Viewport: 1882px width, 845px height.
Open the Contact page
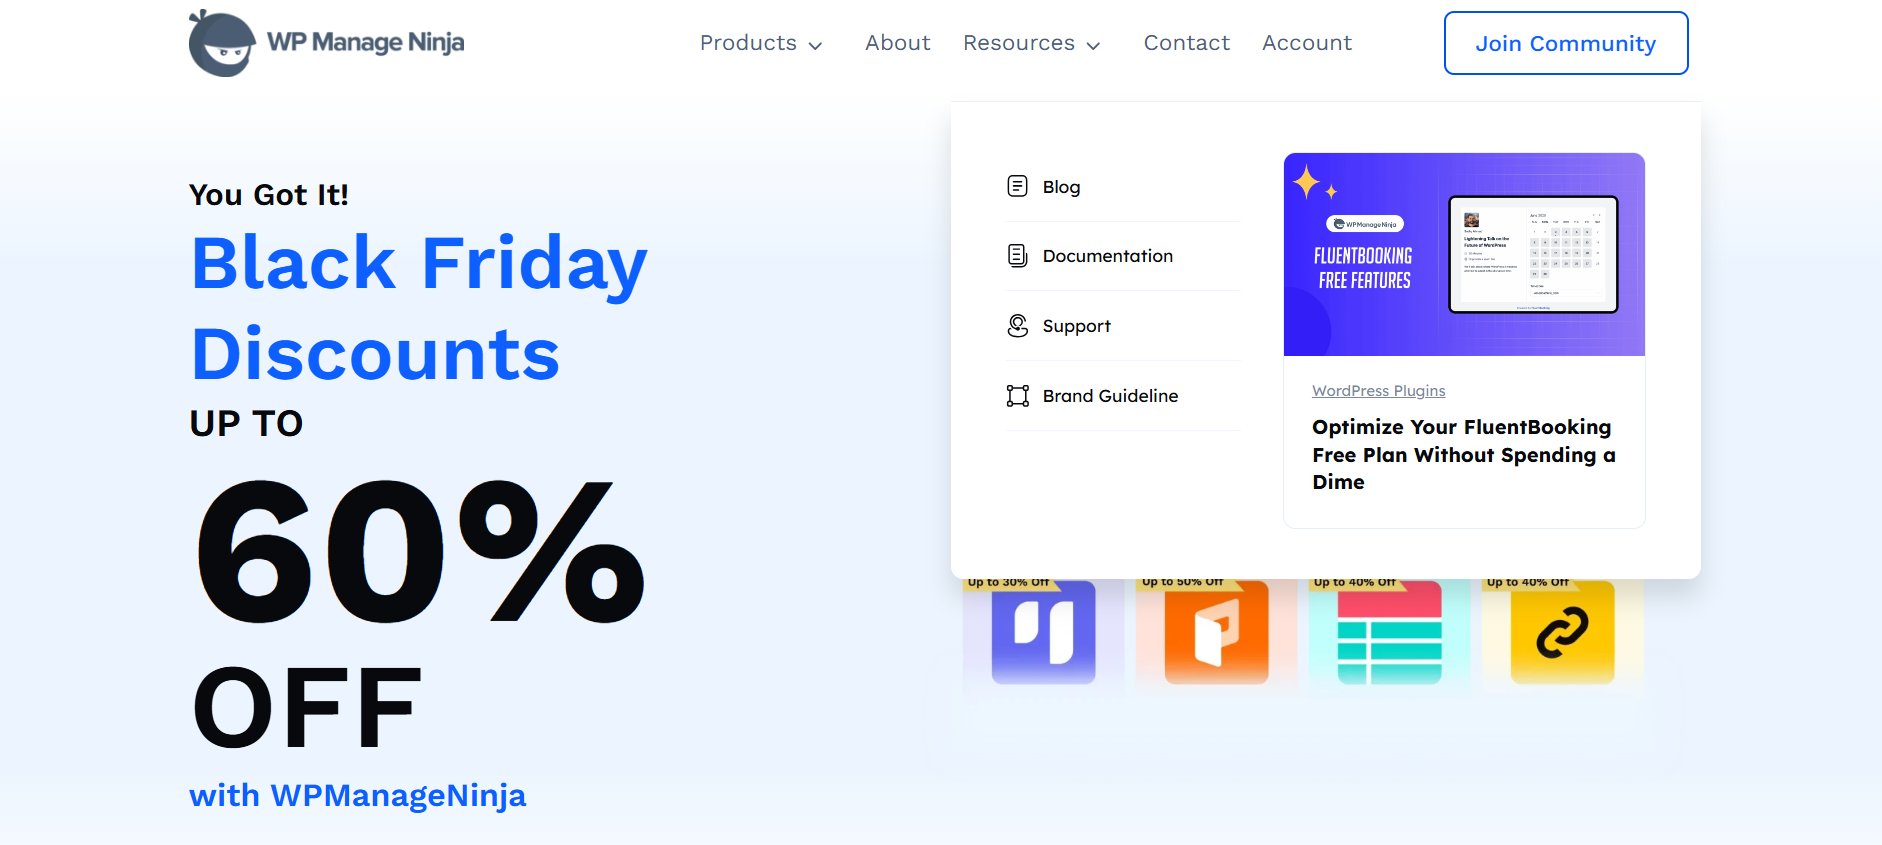1186,43
